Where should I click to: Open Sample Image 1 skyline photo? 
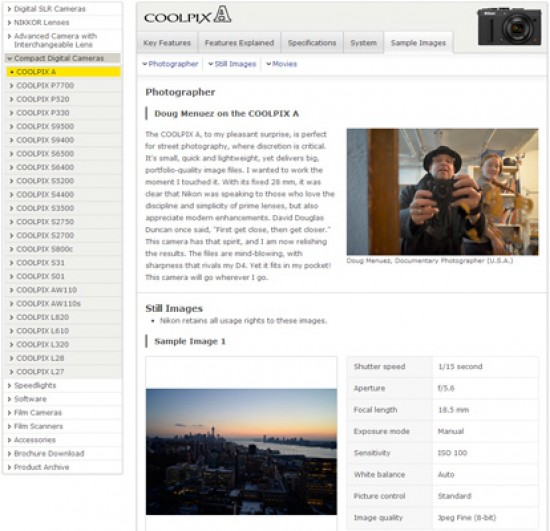point(241,452)
